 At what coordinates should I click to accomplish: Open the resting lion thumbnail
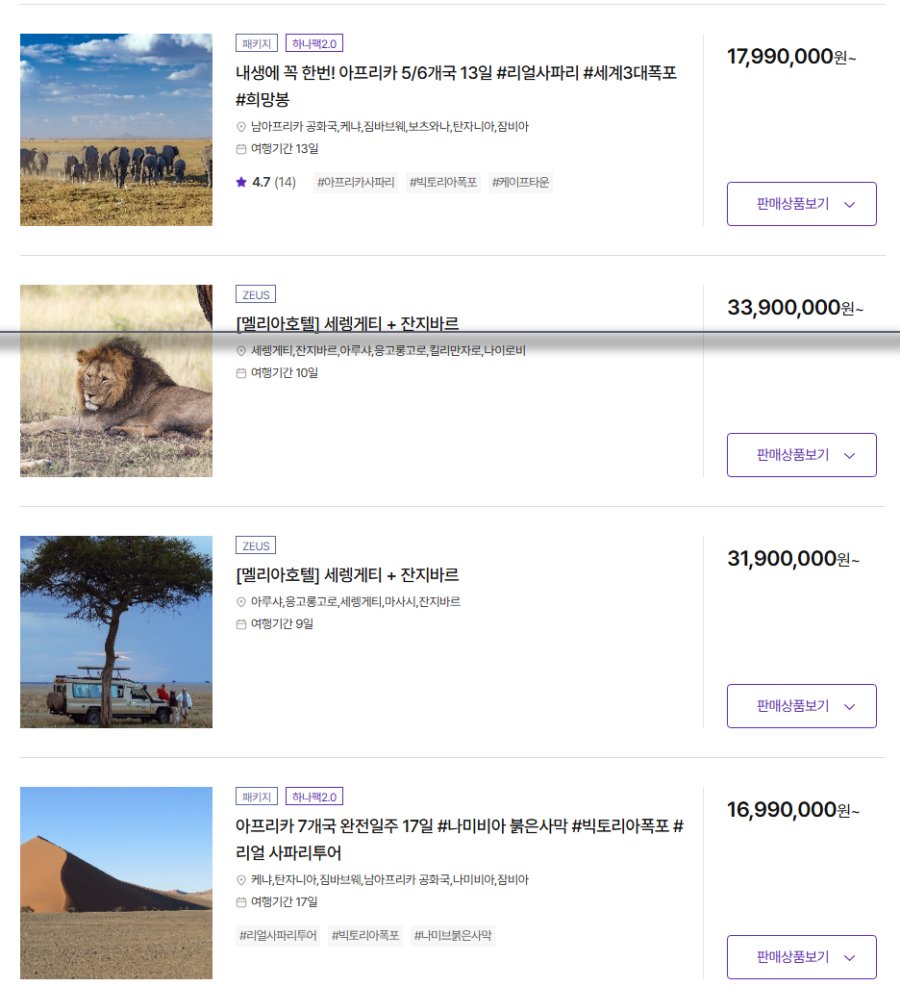click(x=116, y=381)
